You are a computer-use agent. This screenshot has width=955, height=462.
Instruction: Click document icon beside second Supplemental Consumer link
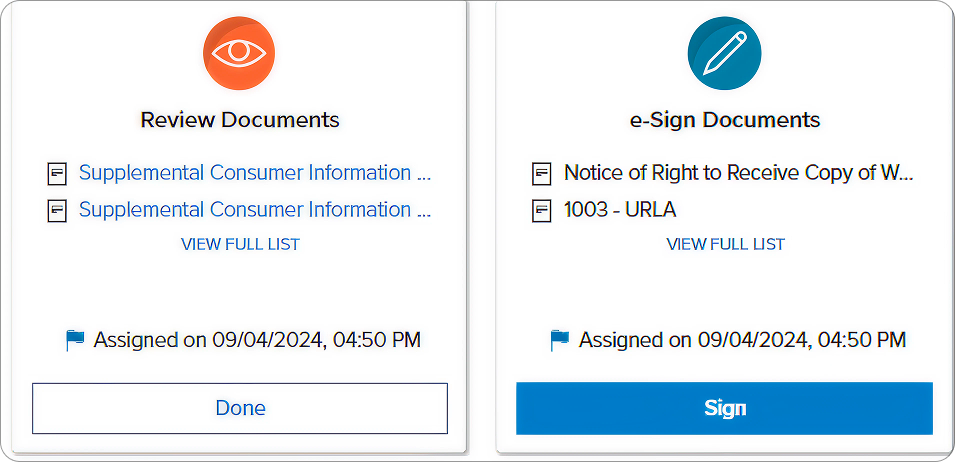pos(58,211)
